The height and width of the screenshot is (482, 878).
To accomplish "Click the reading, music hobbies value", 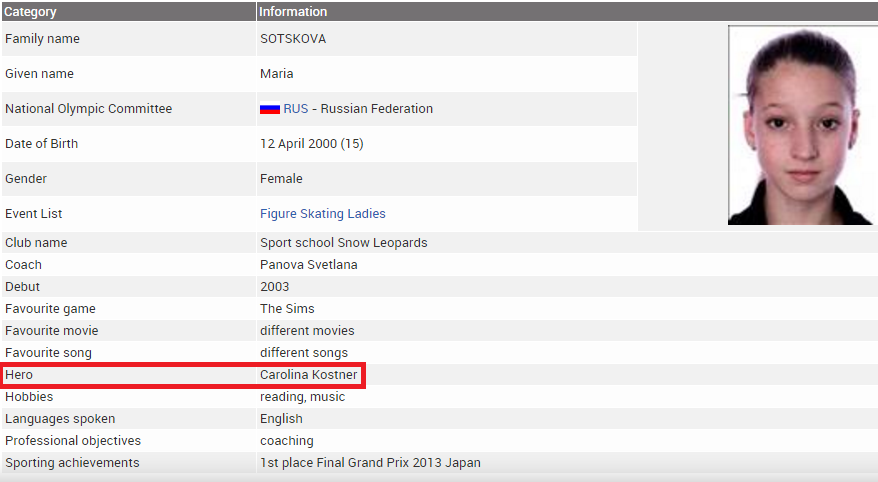I will pos(302,397).
